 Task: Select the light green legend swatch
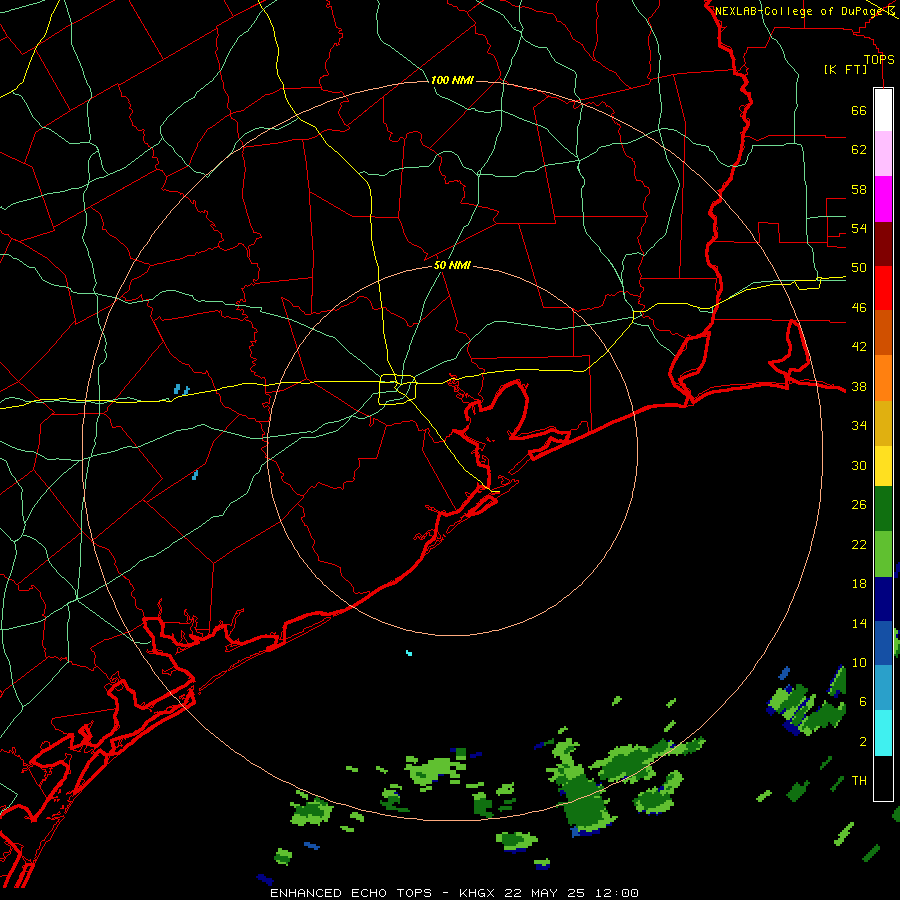[883, 554]
